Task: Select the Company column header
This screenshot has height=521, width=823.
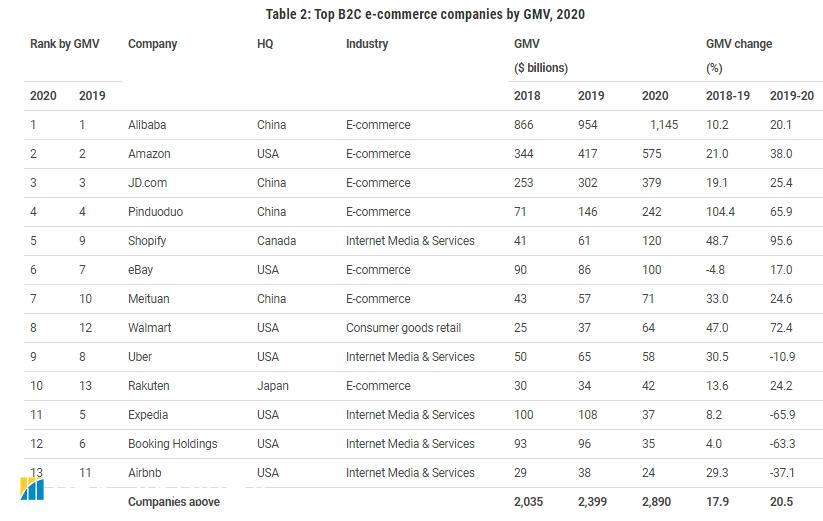Action: (152, 44)
